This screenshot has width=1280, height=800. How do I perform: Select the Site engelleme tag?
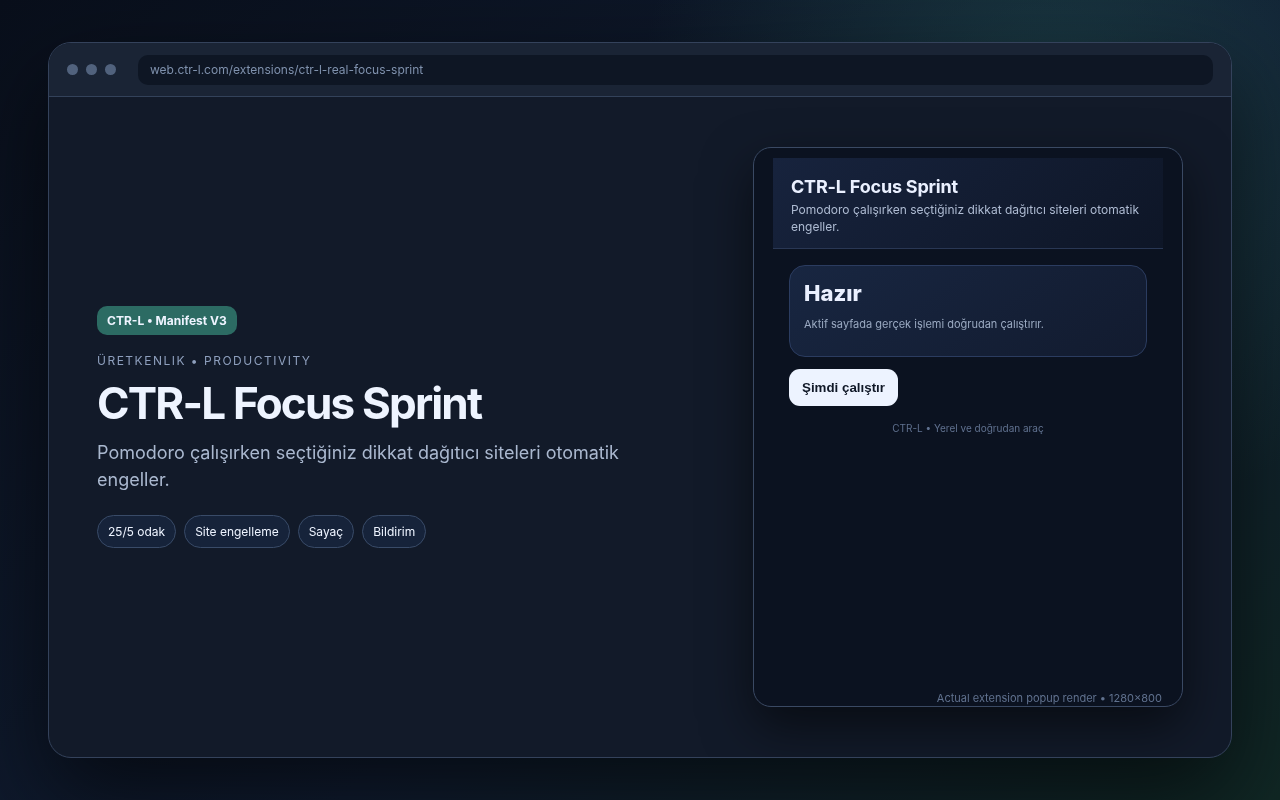click(x=237, y=531)
